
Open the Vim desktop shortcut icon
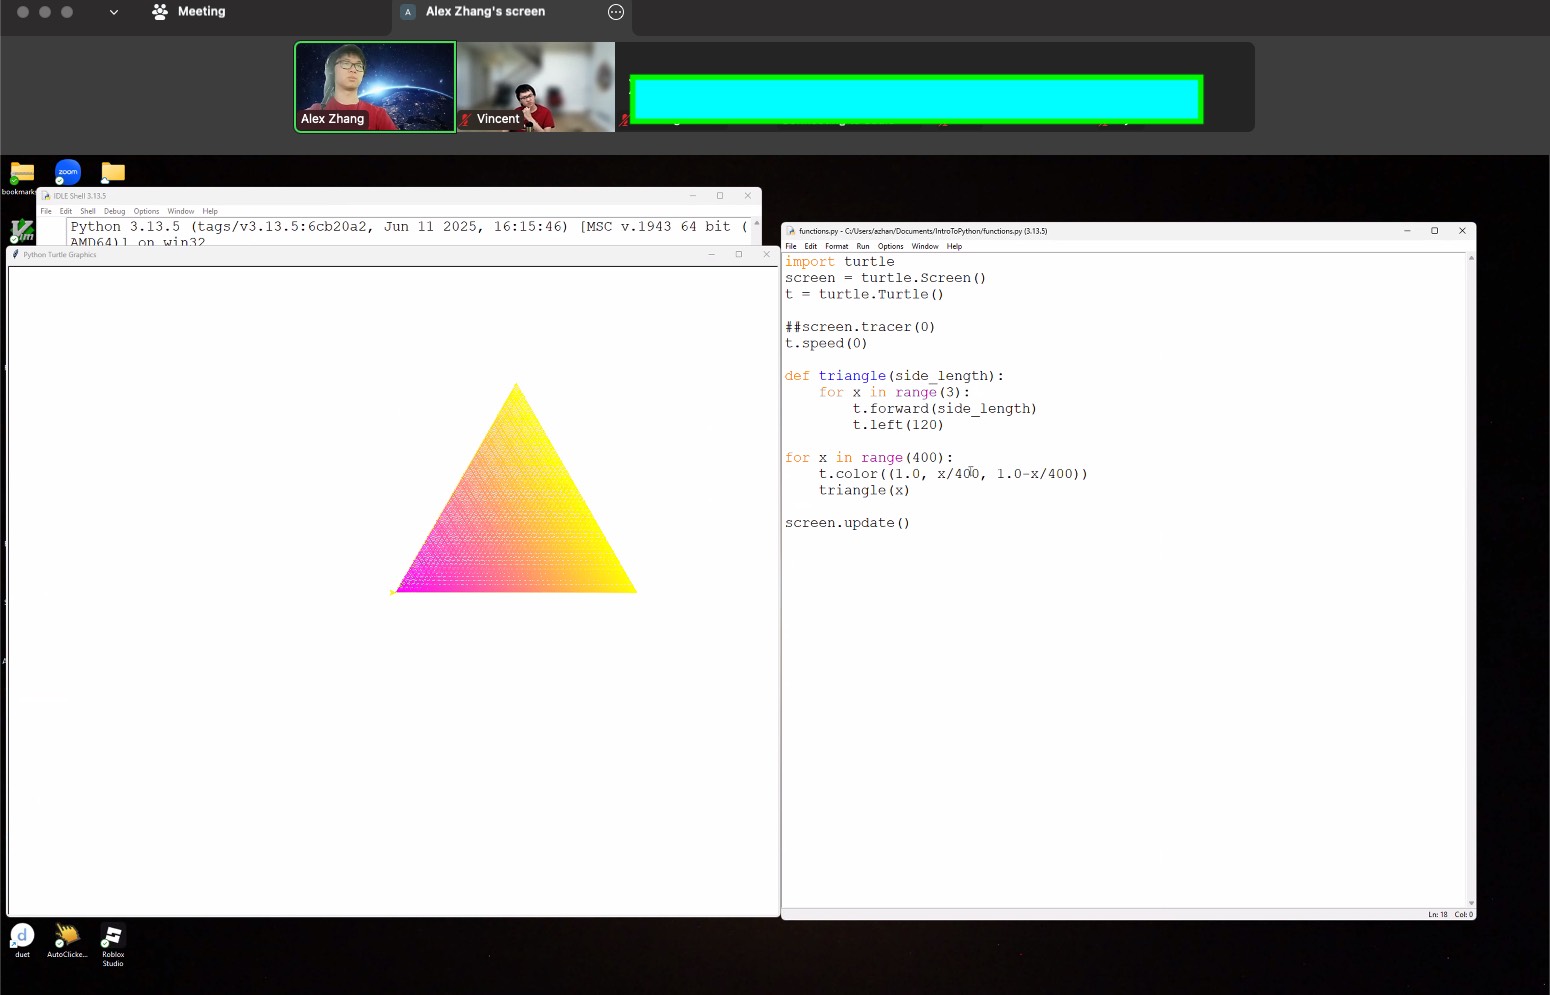(x=22, y=231)
